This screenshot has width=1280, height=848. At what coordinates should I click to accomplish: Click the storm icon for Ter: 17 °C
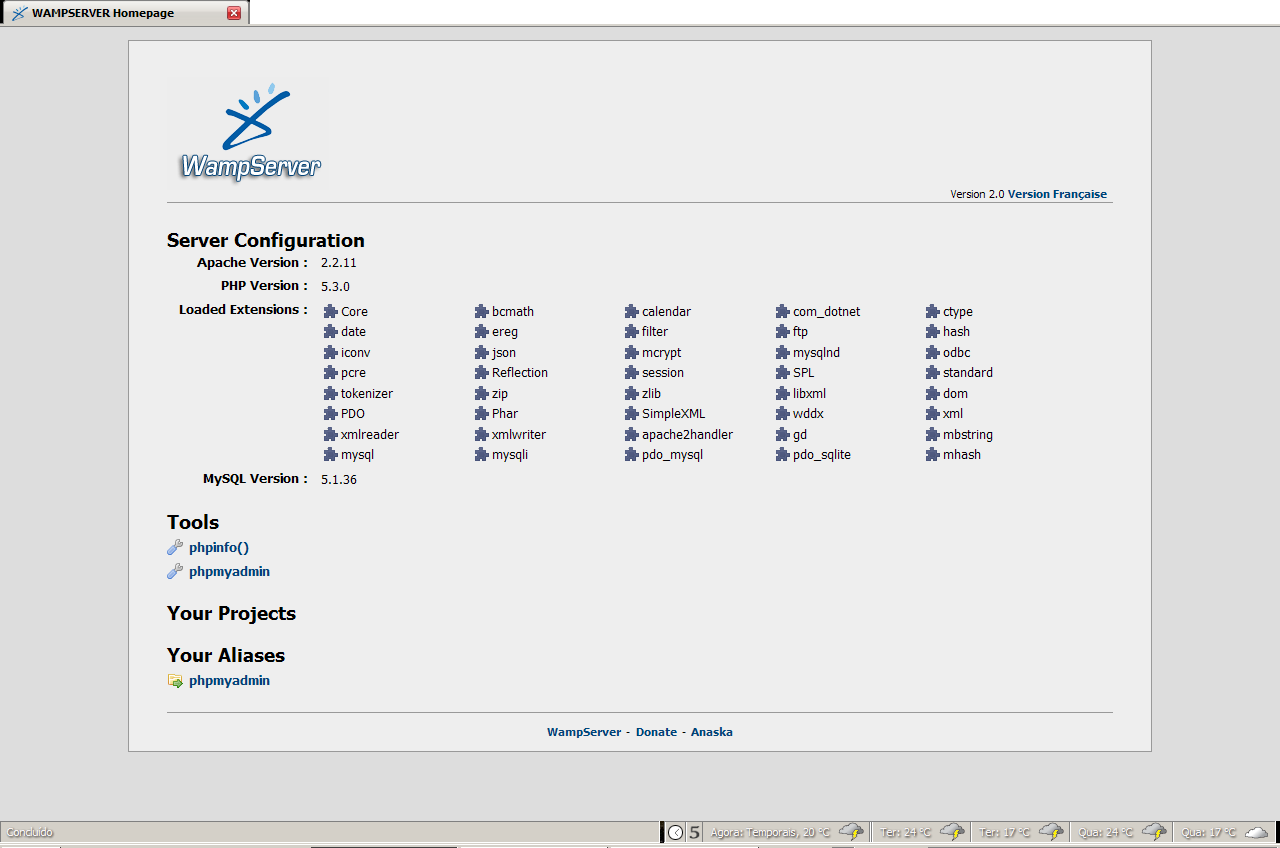tap(1051, 832)
